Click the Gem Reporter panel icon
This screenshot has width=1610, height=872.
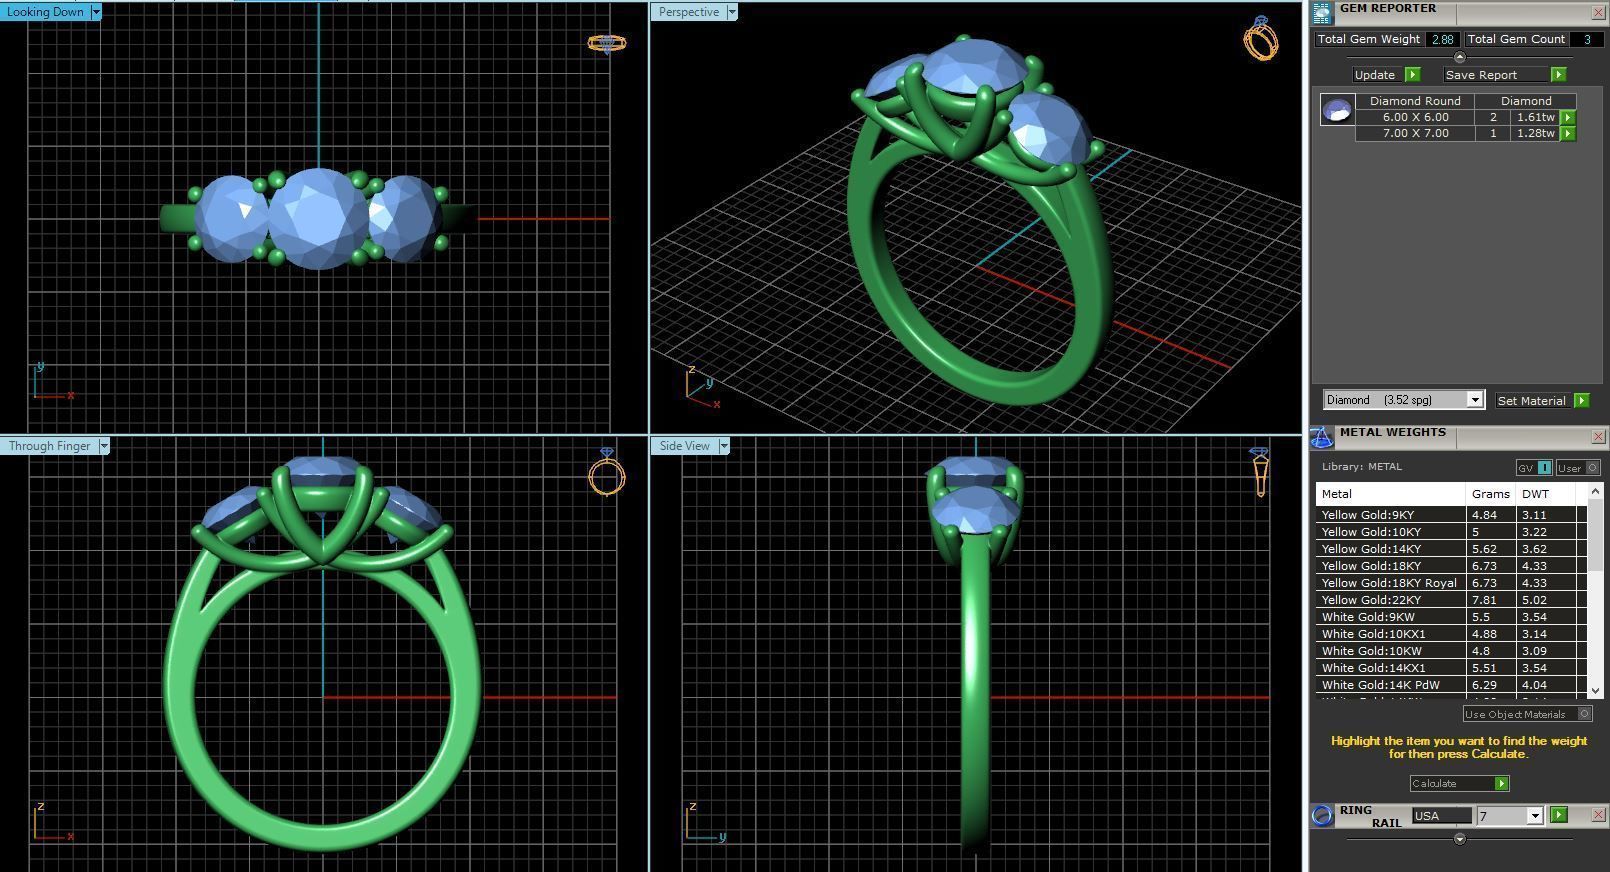tap(1322, 12)
